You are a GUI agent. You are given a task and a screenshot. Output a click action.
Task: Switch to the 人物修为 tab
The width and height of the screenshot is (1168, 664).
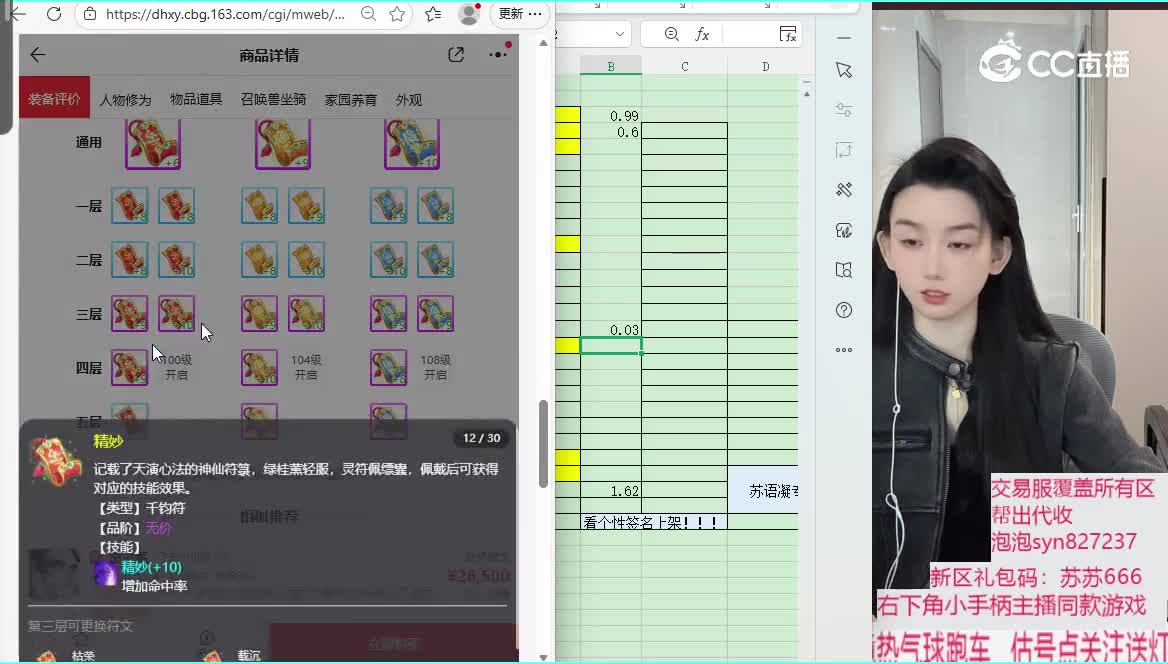[x=125, y=100]
